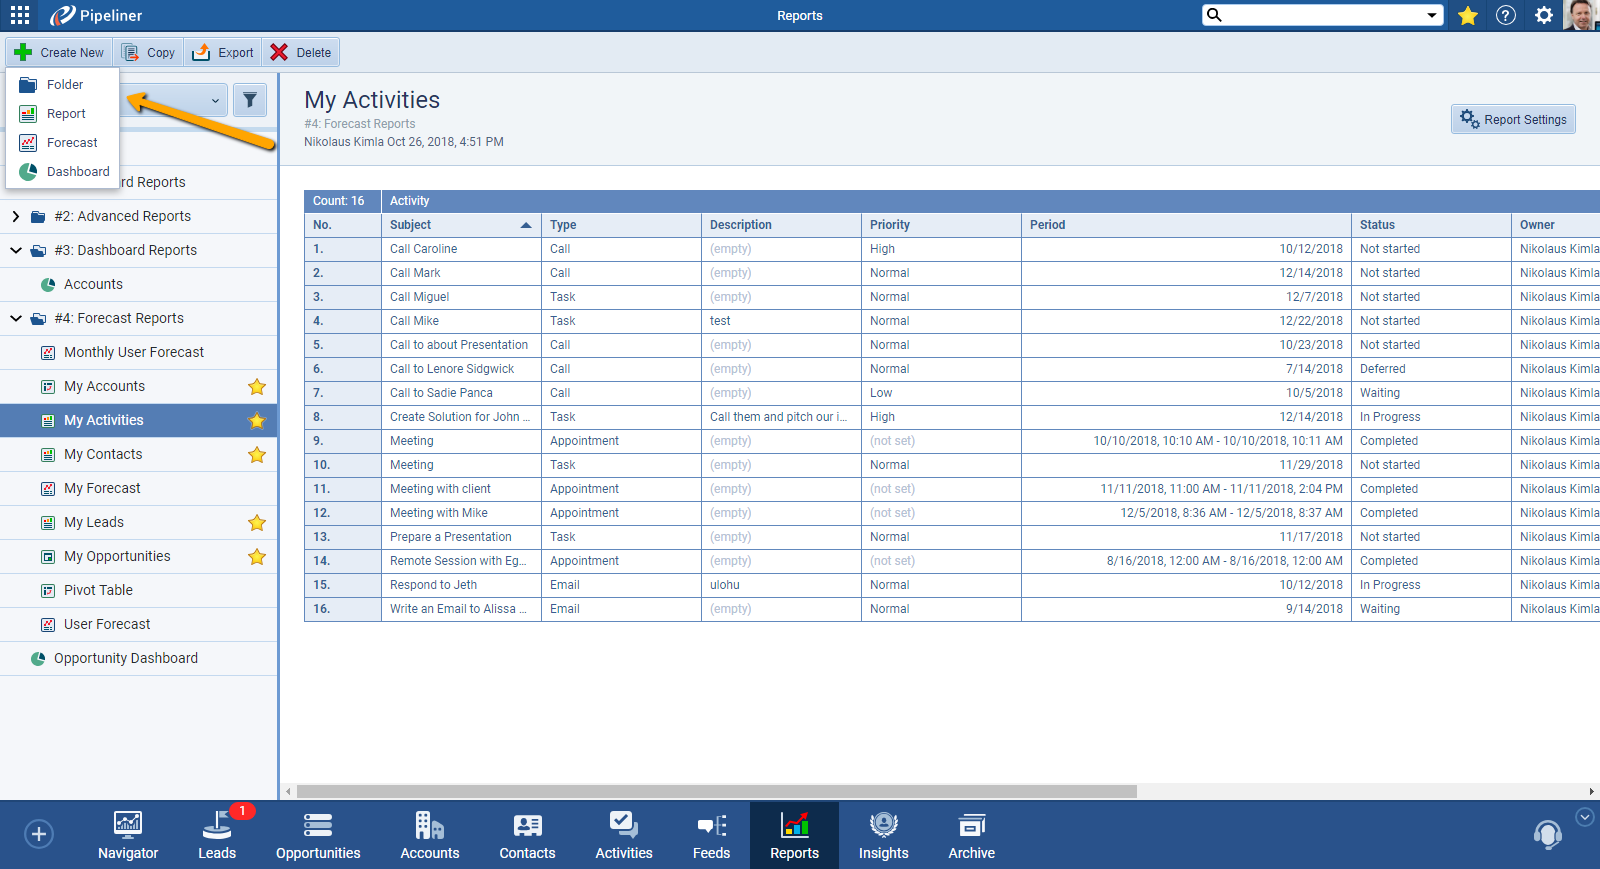Open the app grid launcher icon

tap(20, 15)
